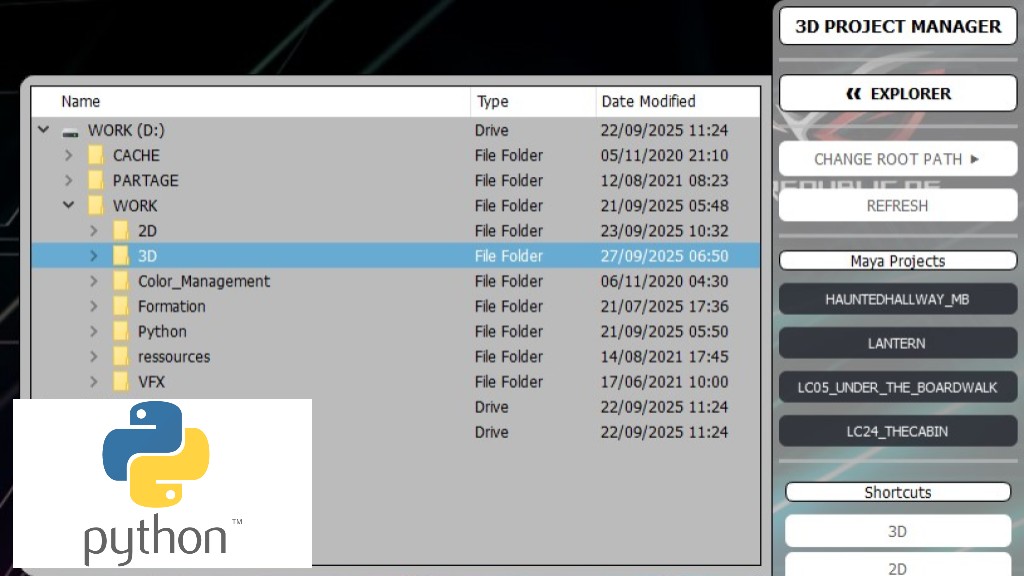This screenshot has width=1024, height=576.
Task: Sort by Date Modified column header
Action: coord(648,101)
